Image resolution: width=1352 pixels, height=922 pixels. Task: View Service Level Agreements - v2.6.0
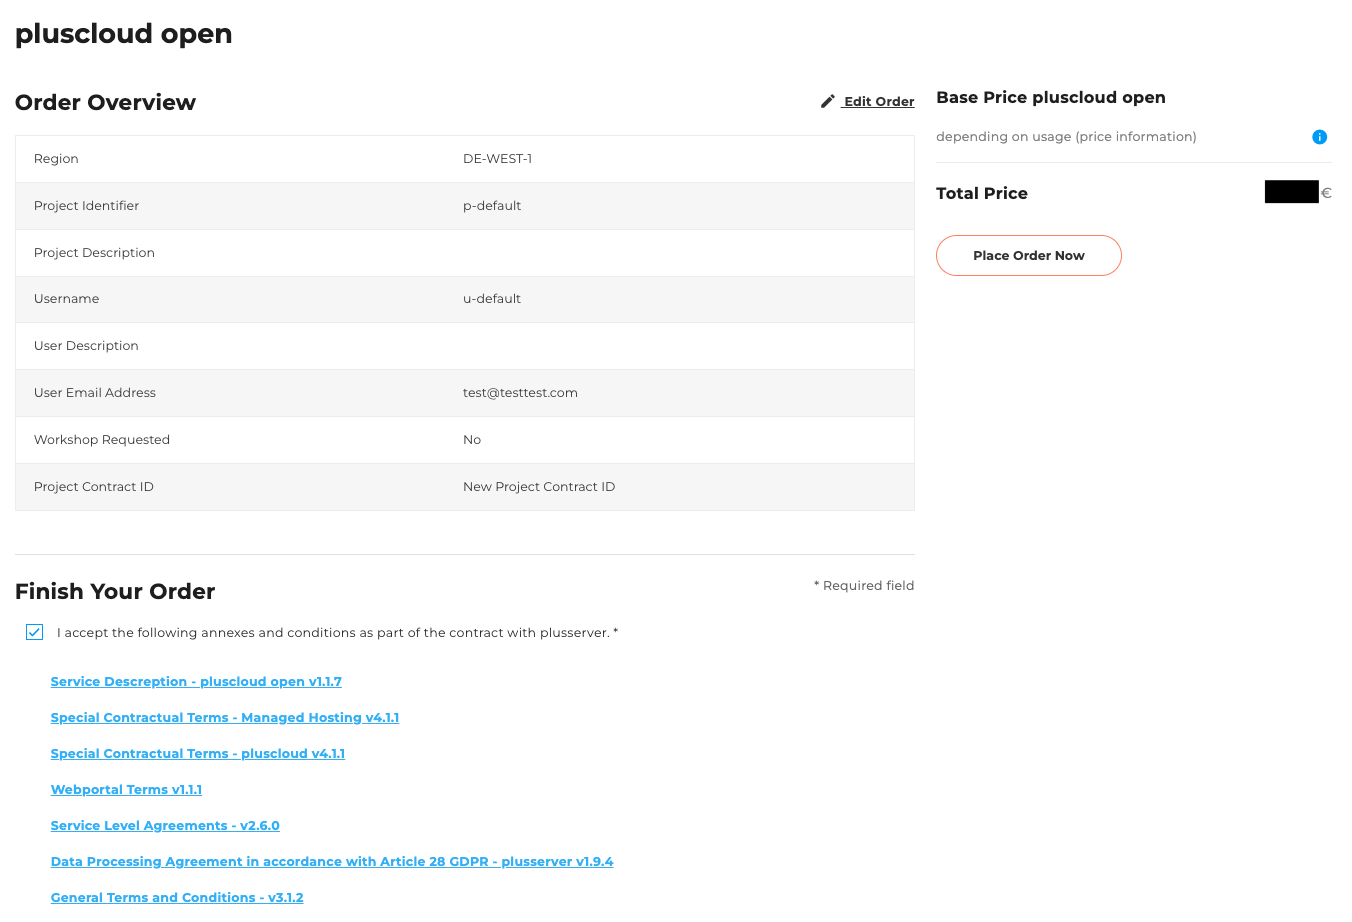[x=165, y=825]
